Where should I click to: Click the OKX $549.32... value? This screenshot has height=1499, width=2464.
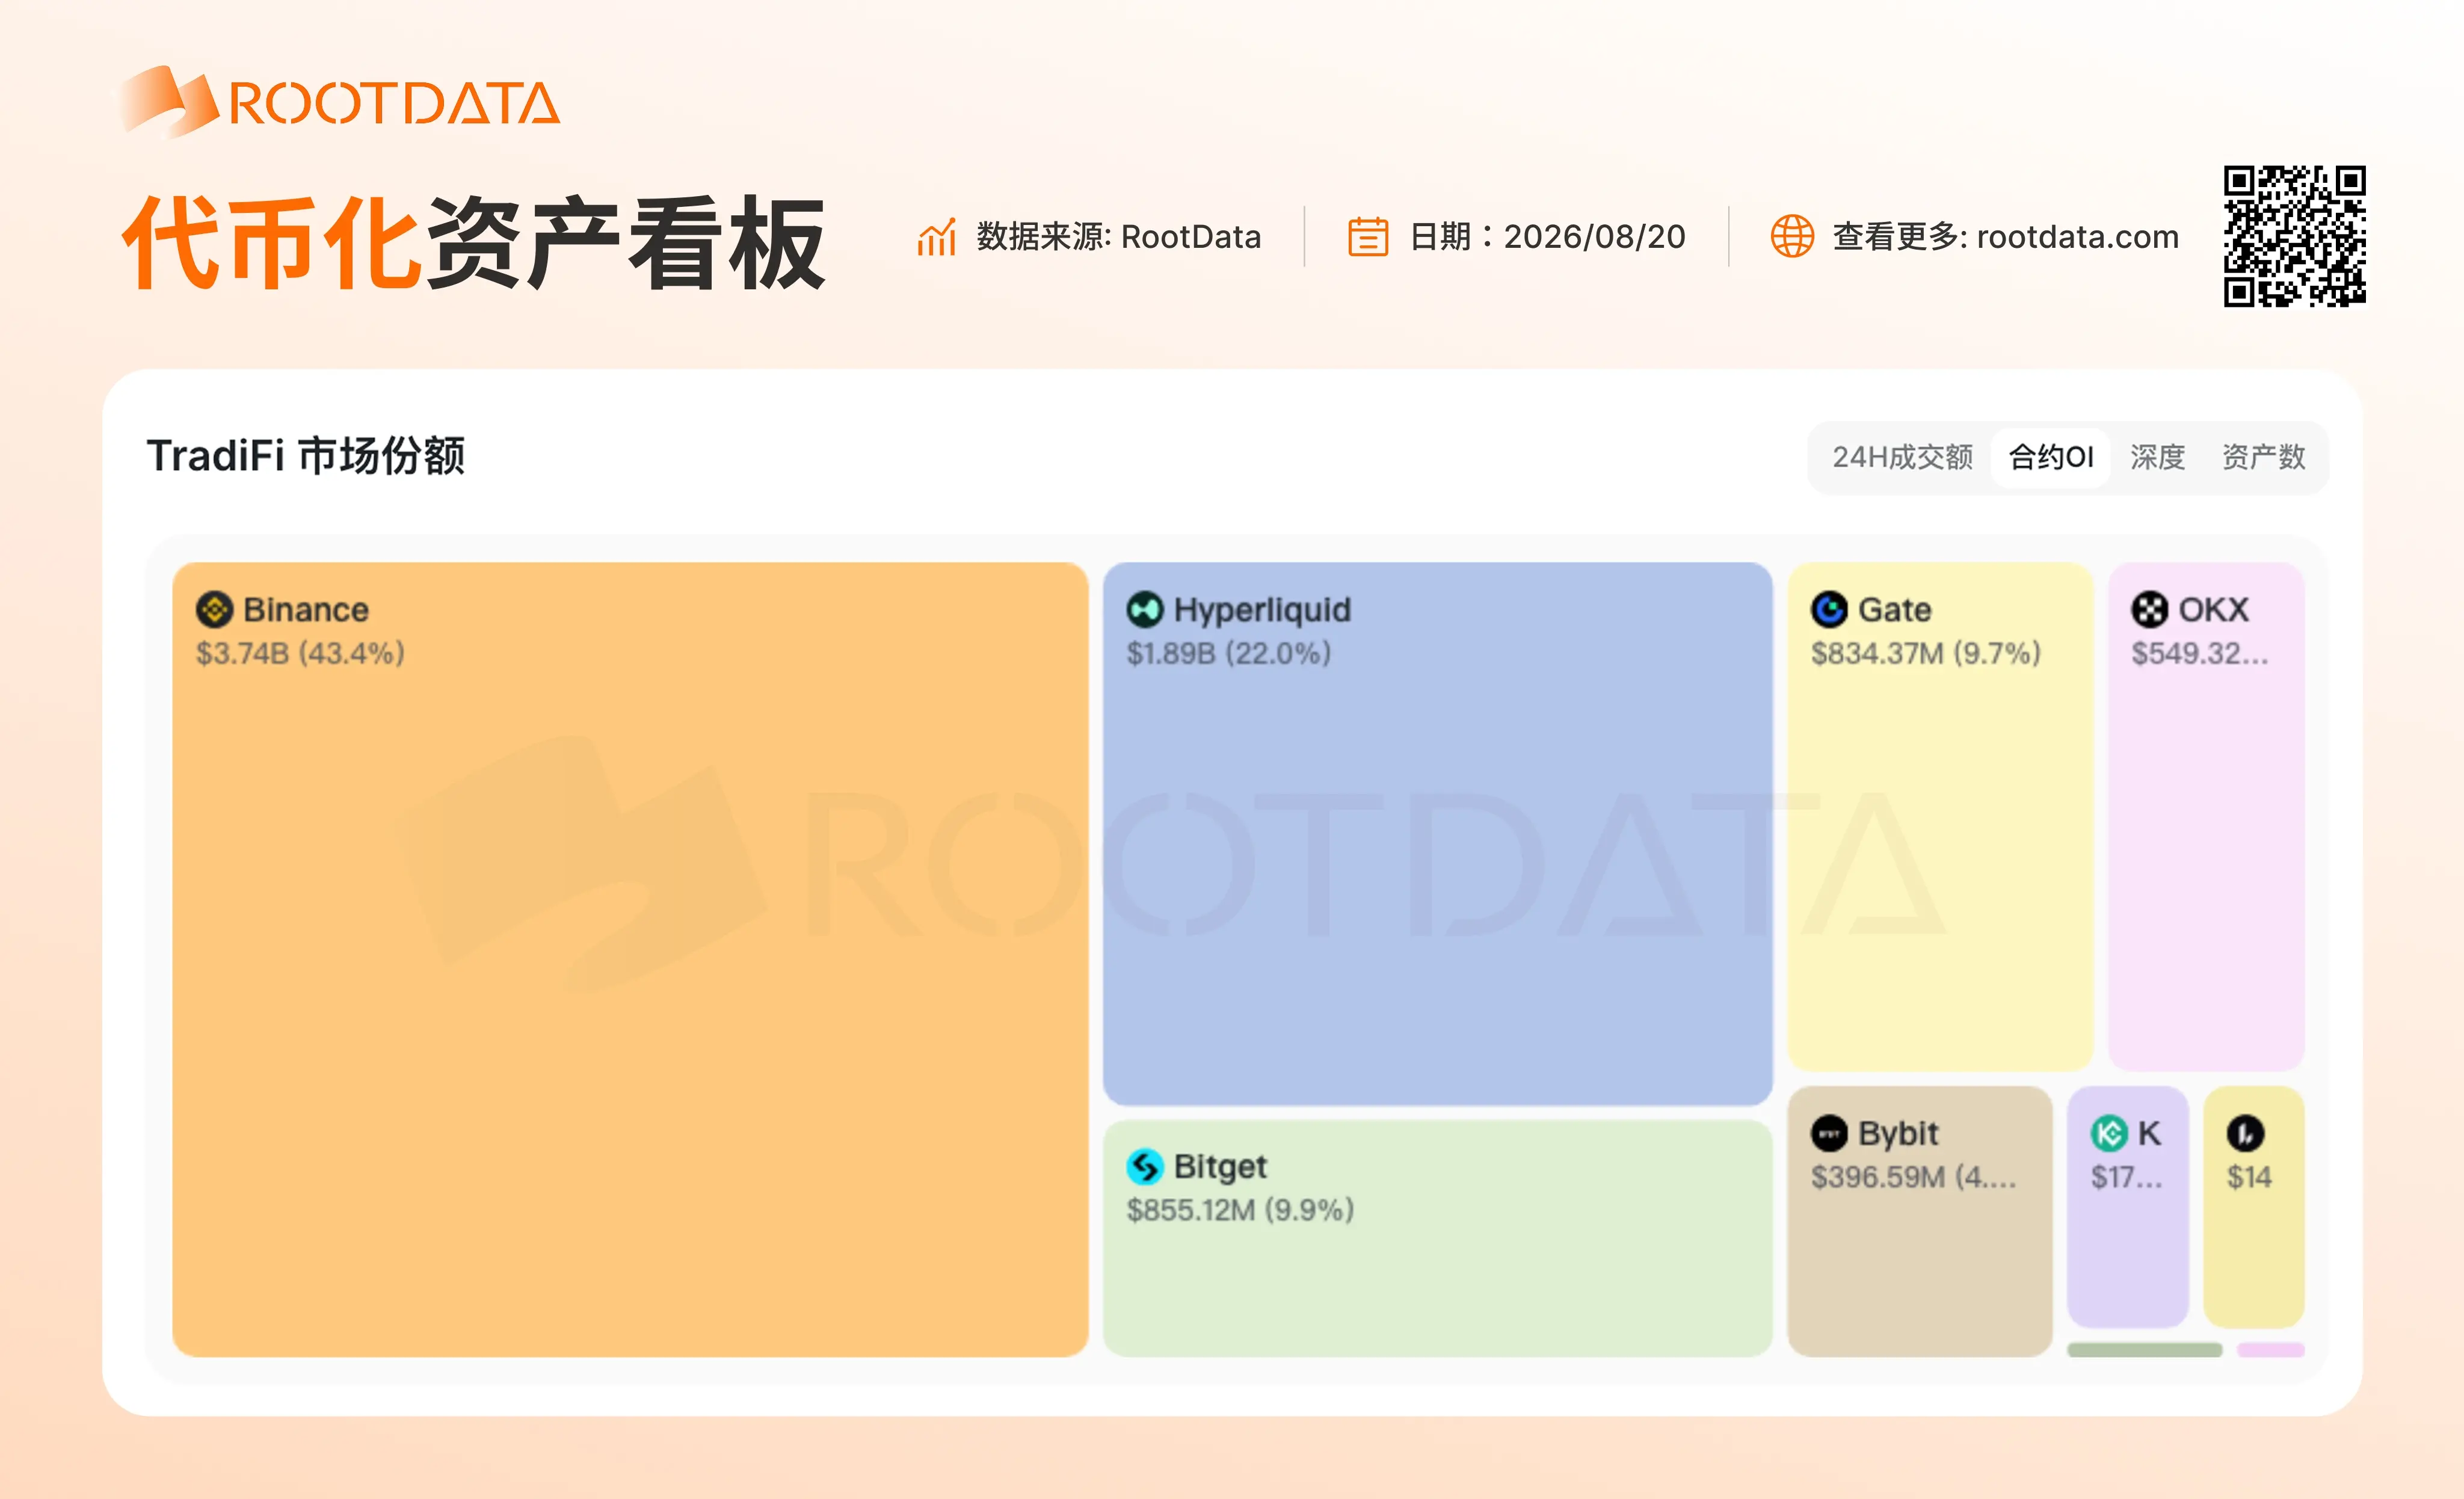(2199, 653)
